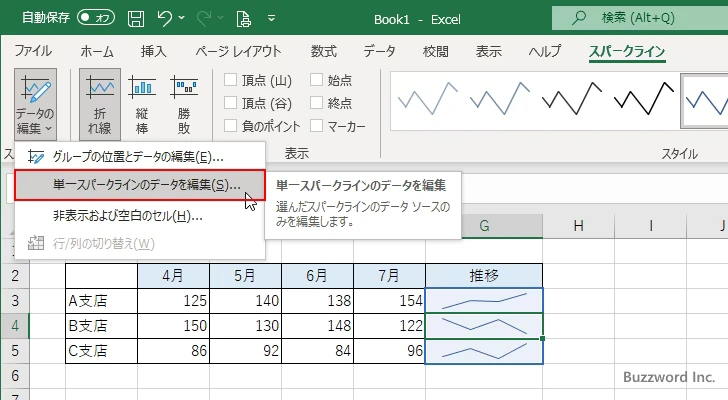
Task: Switch to the 挿入 tab
Action: point(154,51)
